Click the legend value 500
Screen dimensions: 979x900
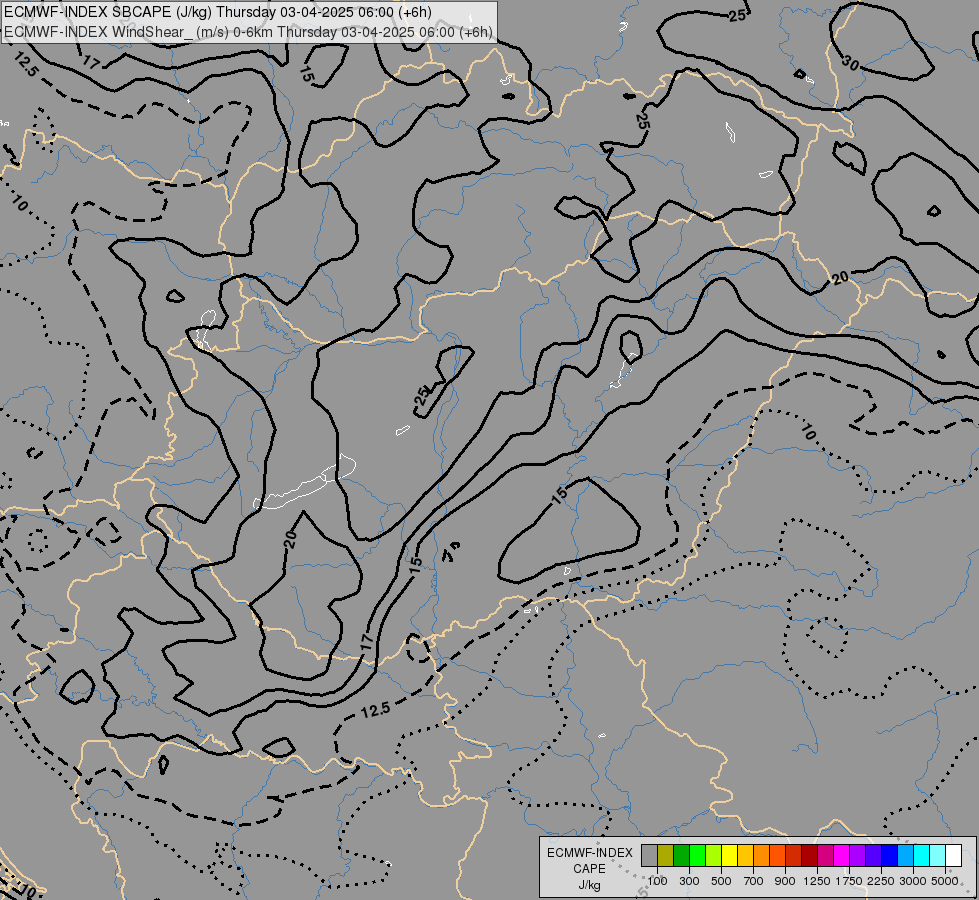tap(721, 881)
